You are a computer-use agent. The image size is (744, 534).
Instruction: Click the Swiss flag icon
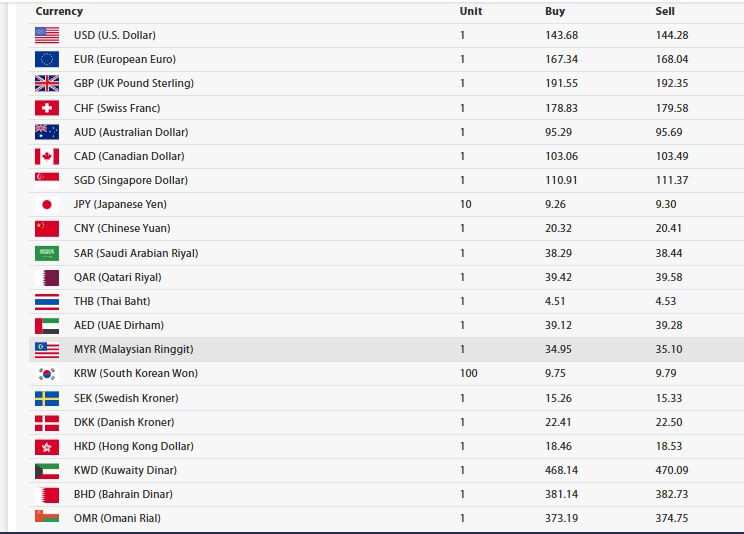pos(47,108)
